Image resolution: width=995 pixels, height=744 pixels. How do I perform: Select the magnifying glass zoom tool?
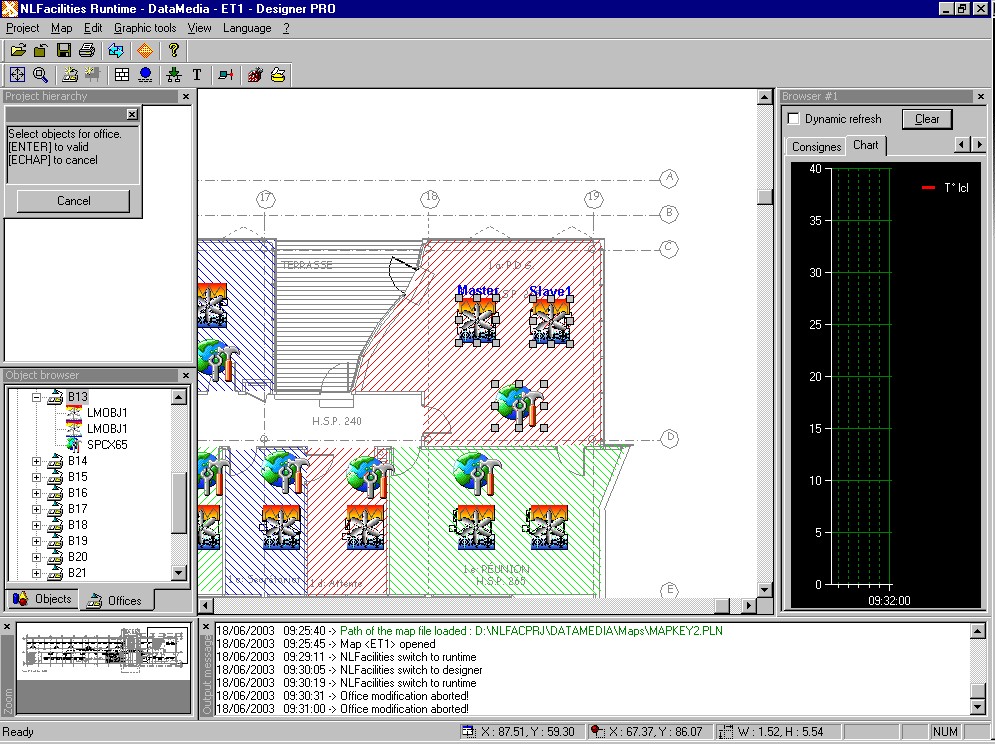coord(40,75)
